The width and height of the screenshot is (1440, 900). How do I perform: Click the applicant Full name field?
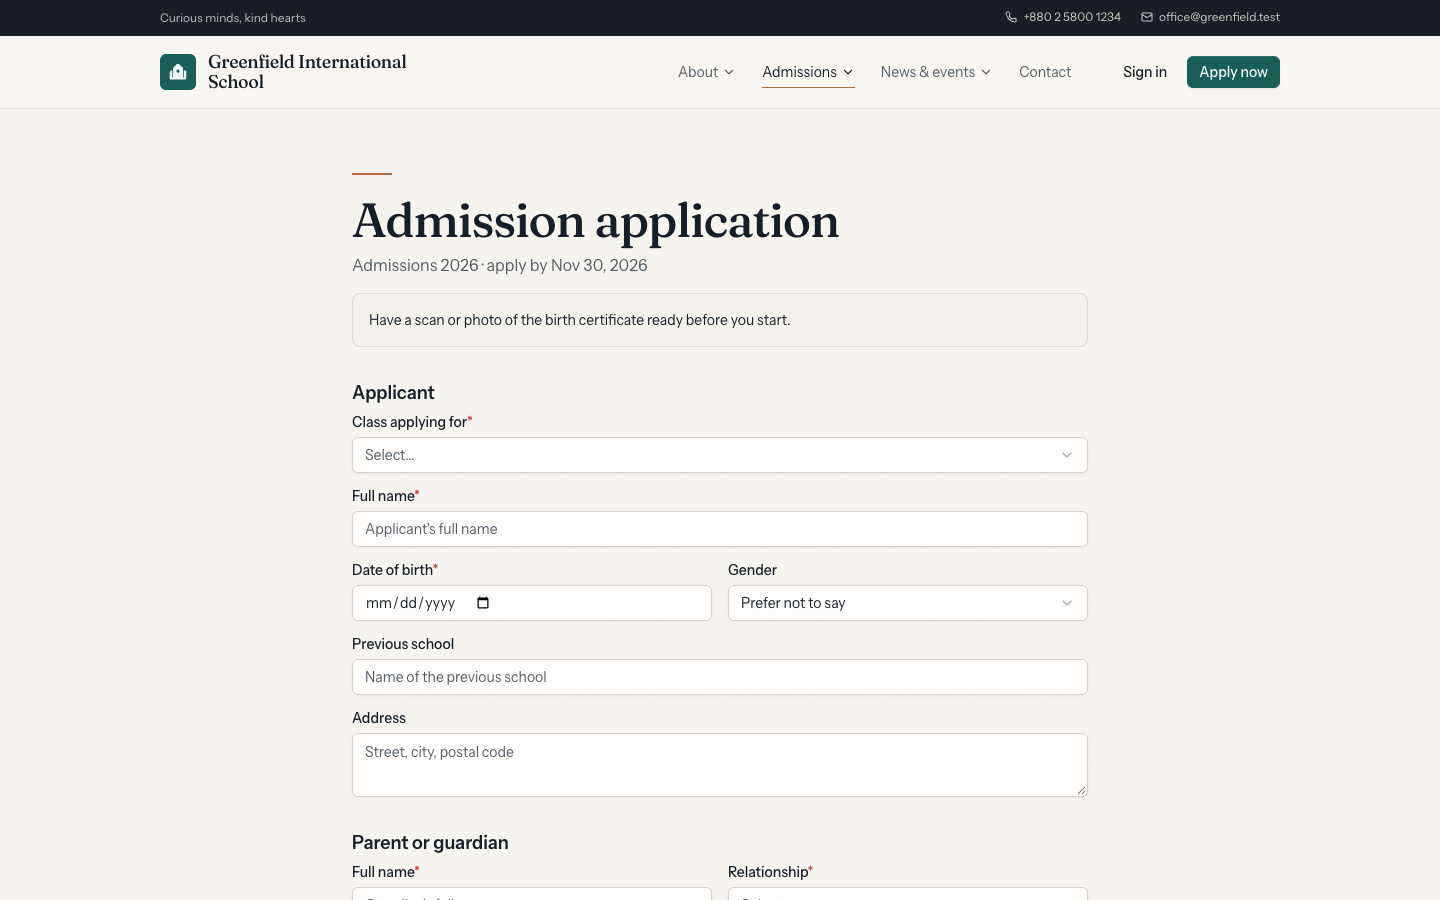pos(720,529)
